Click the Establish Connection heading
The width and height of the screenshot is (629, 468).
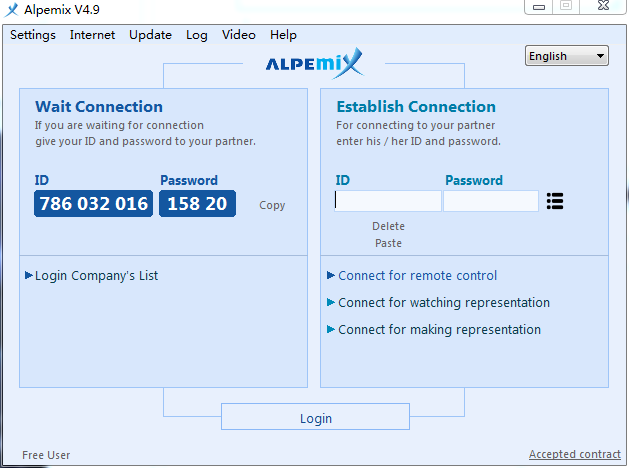coord(416,107)
